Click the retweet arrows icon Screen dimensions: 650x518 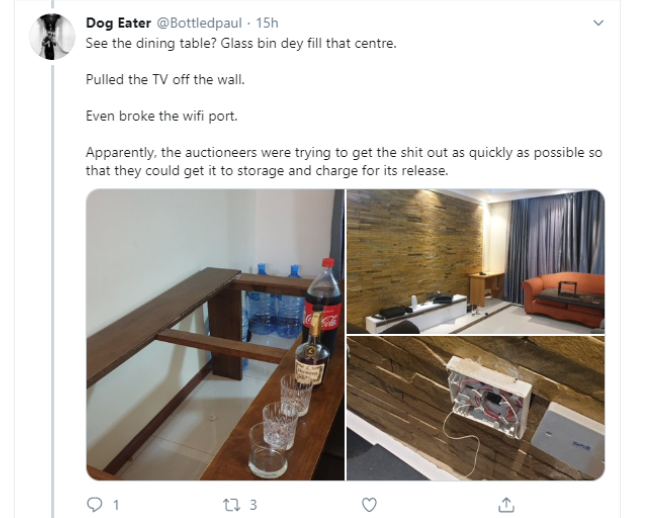230,505
